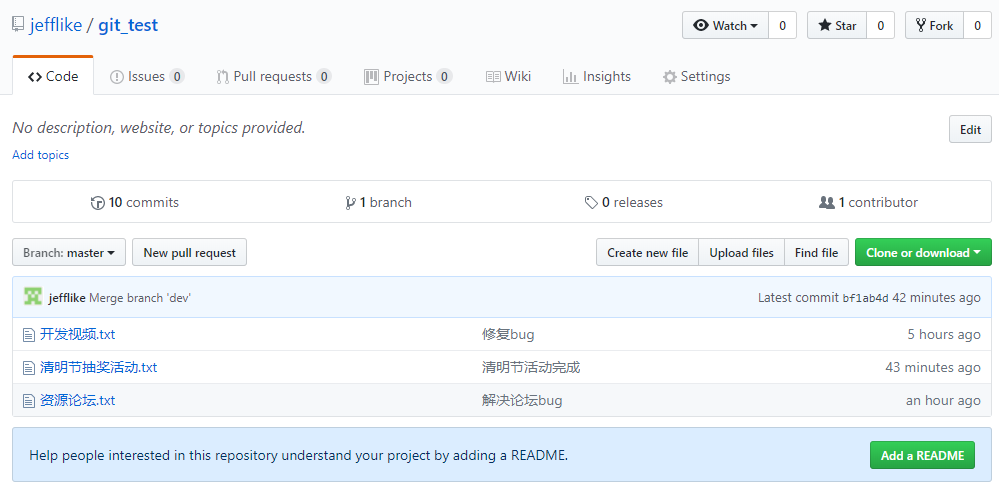The width and height of the screenshot is (999, 488).
Task: Click the commit hash bf1ab4d
Action: tap(865, 298)
